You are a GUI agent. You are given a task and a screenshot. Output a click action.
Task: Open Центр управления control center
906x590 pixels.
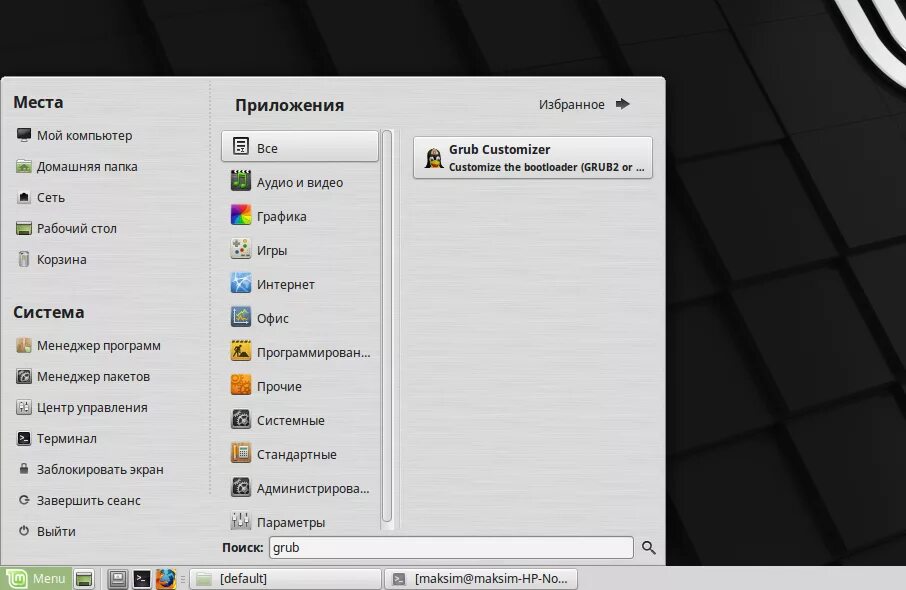(x=81, y=408)
